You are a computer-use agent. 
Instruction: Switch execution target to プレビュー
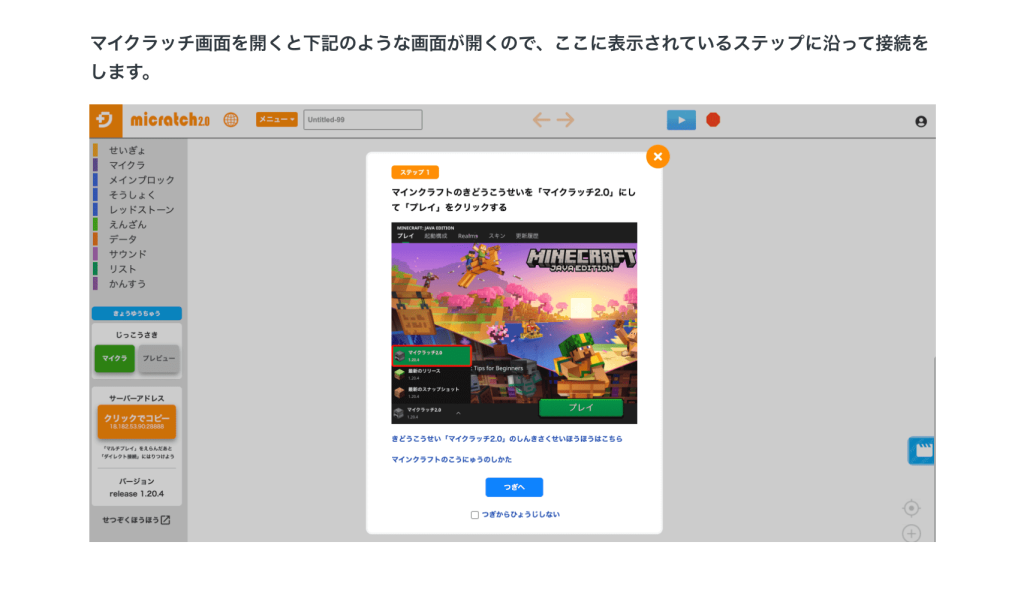tap(157, 358)
